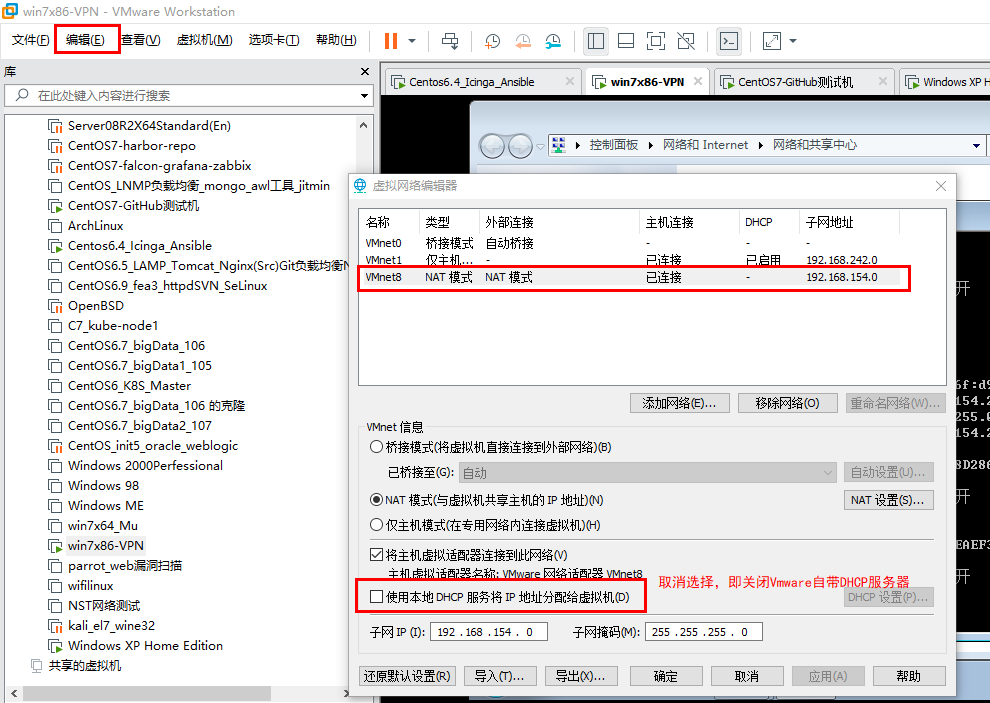Click the stretch guest display icon
This screenshot has height=703, width=990.
point(772,41)
